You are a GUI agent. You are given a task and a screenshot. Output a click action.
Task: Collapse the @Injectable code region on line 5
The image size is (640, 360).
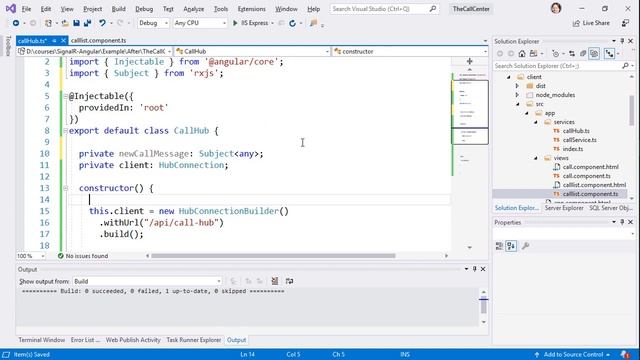(65, 96)
